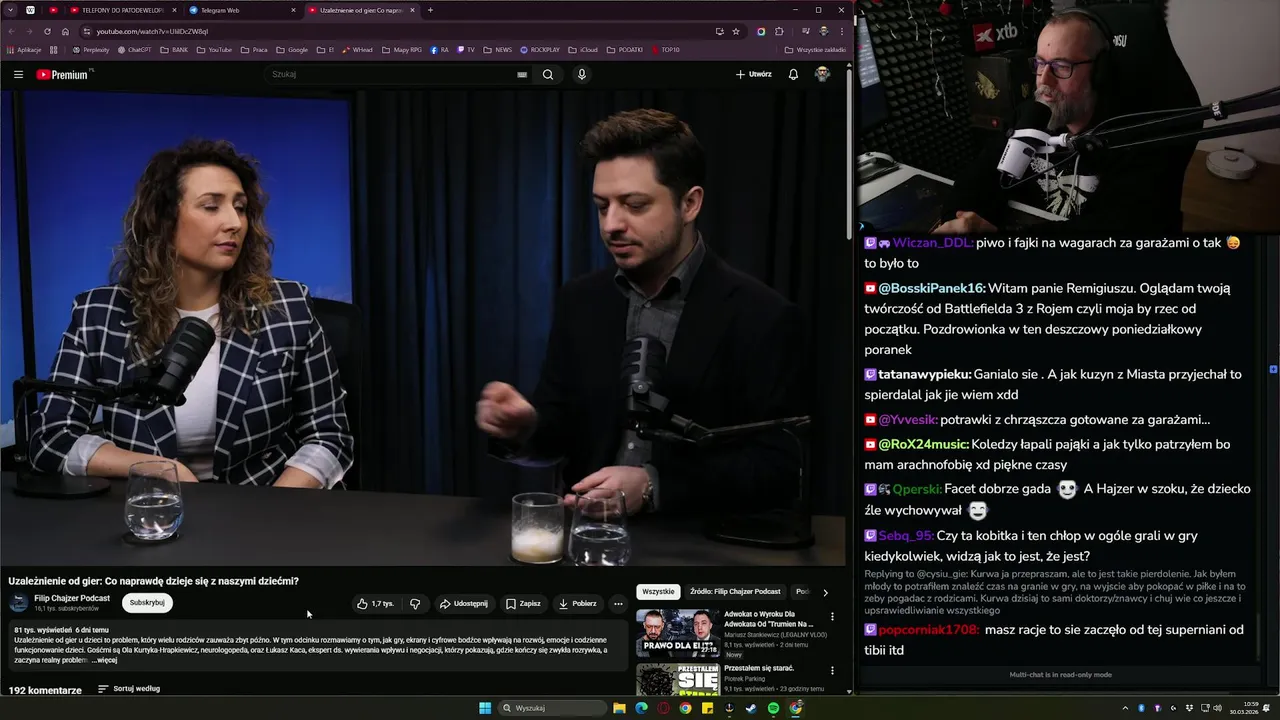Open Filip Chajzer Podcast channel name

(x=72, y=598)
